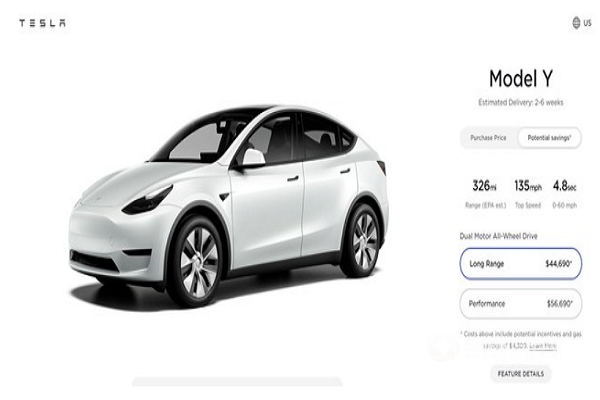Screen dimensions: 600x400
Task: Click the Feature Details button
Action: point(521,374)
